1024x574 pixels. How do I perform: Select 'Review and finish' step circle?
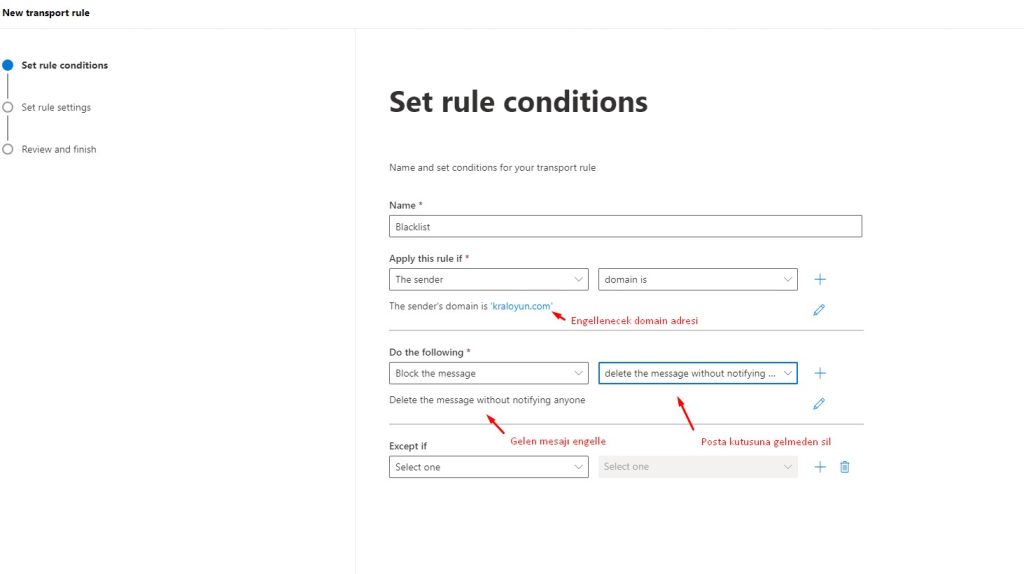[x=8, y=149]
